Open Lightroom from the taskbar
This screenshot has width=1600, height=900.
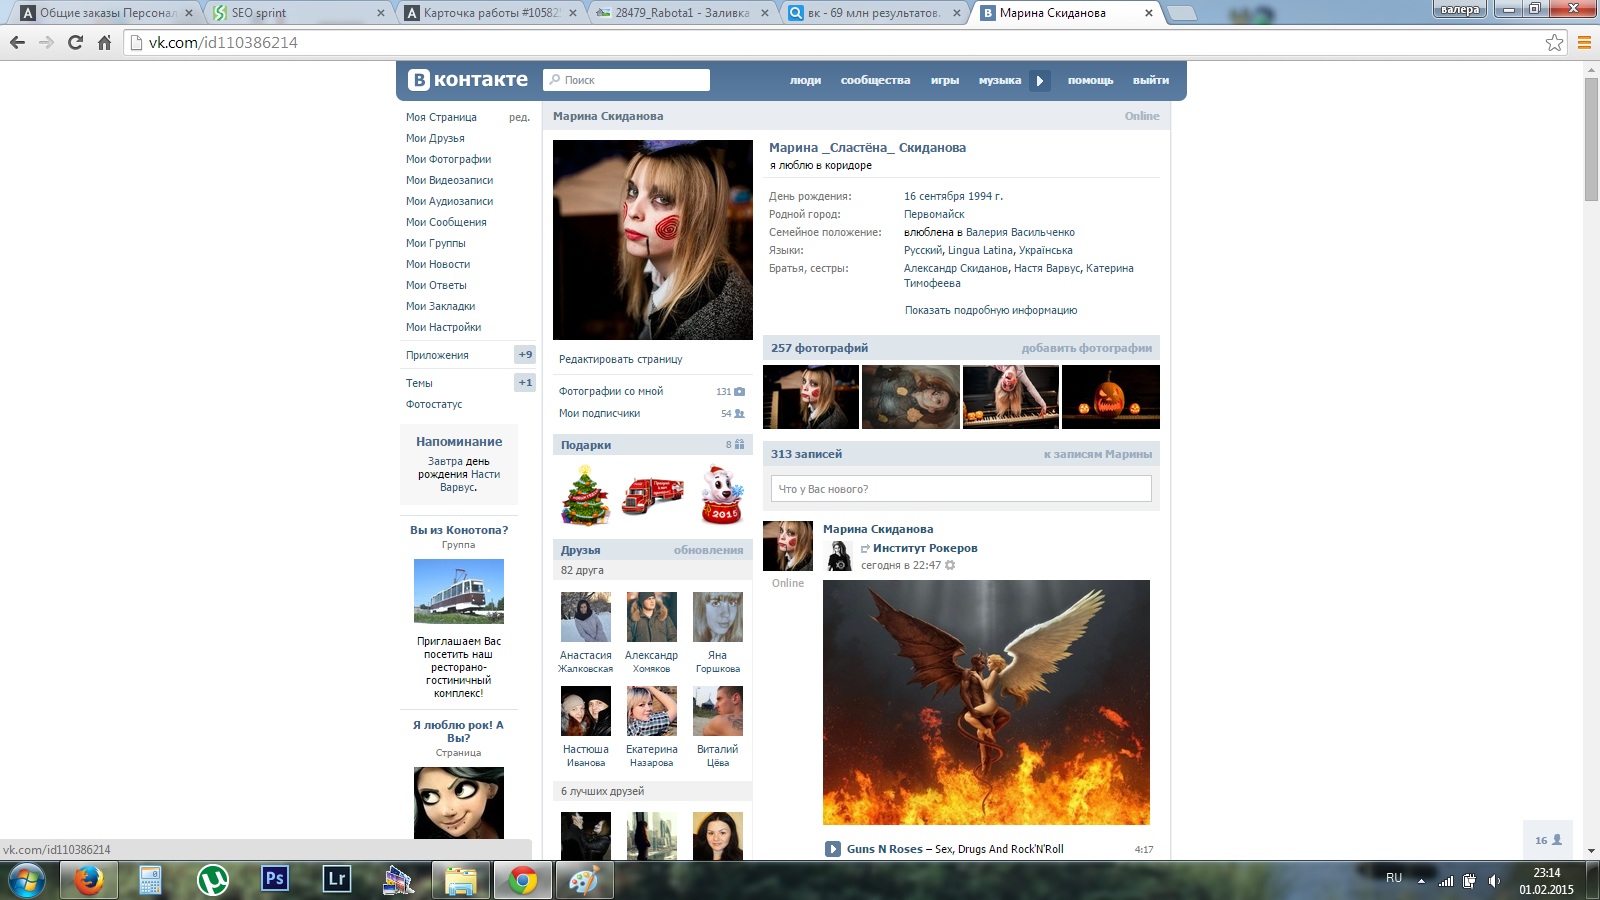[x=336, y=880]
